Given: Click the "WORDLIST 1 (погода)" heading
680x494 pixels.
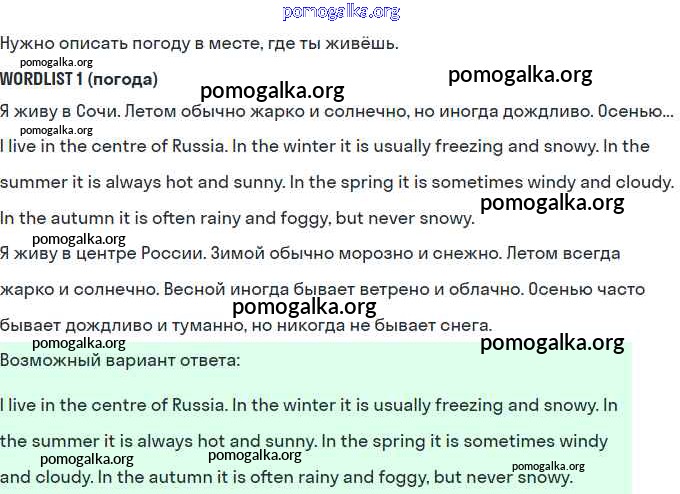Looking at the screenshot, I should coord(79,78).
